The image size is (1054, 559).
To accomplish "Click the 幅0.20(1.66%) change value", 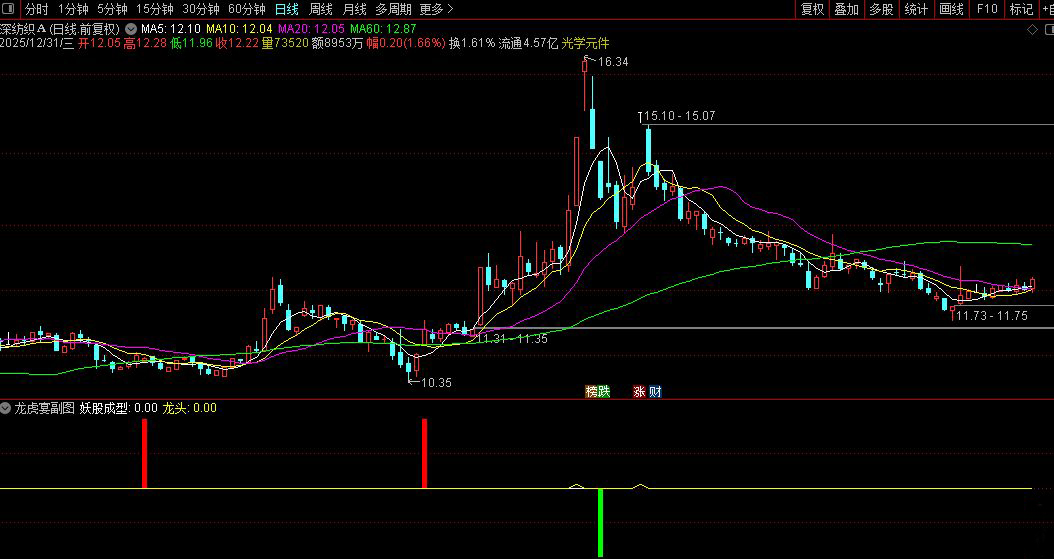I will pyautogui.click(x=406, y=43).
